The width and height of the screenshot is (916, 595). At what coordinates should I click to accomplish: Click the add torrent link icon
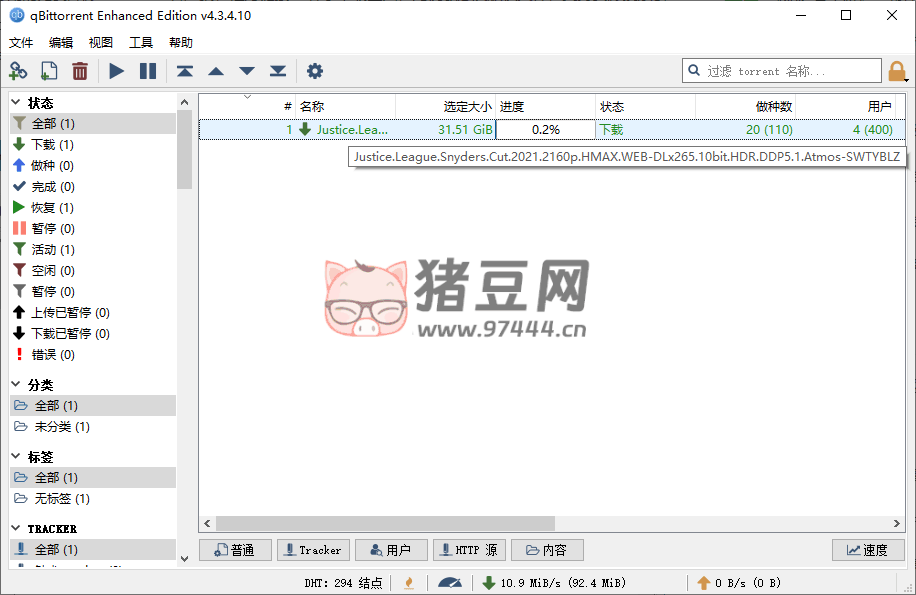[x=18, y=71]
